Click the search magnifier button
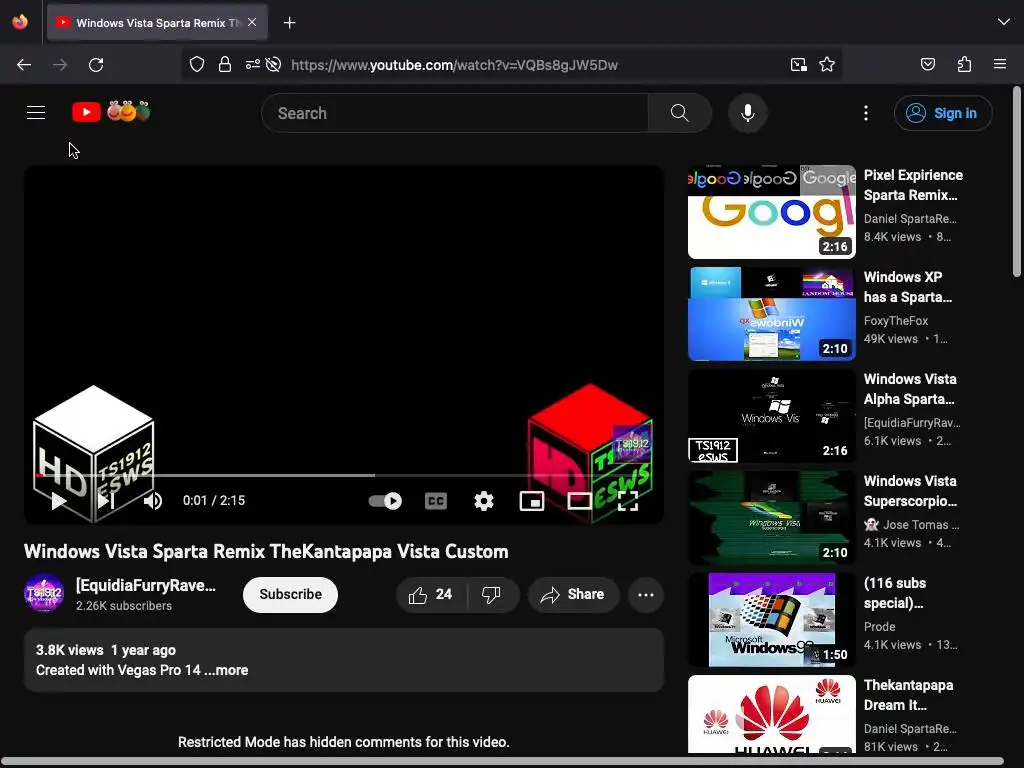1024x768 pixels. click(x=679, y=113)
